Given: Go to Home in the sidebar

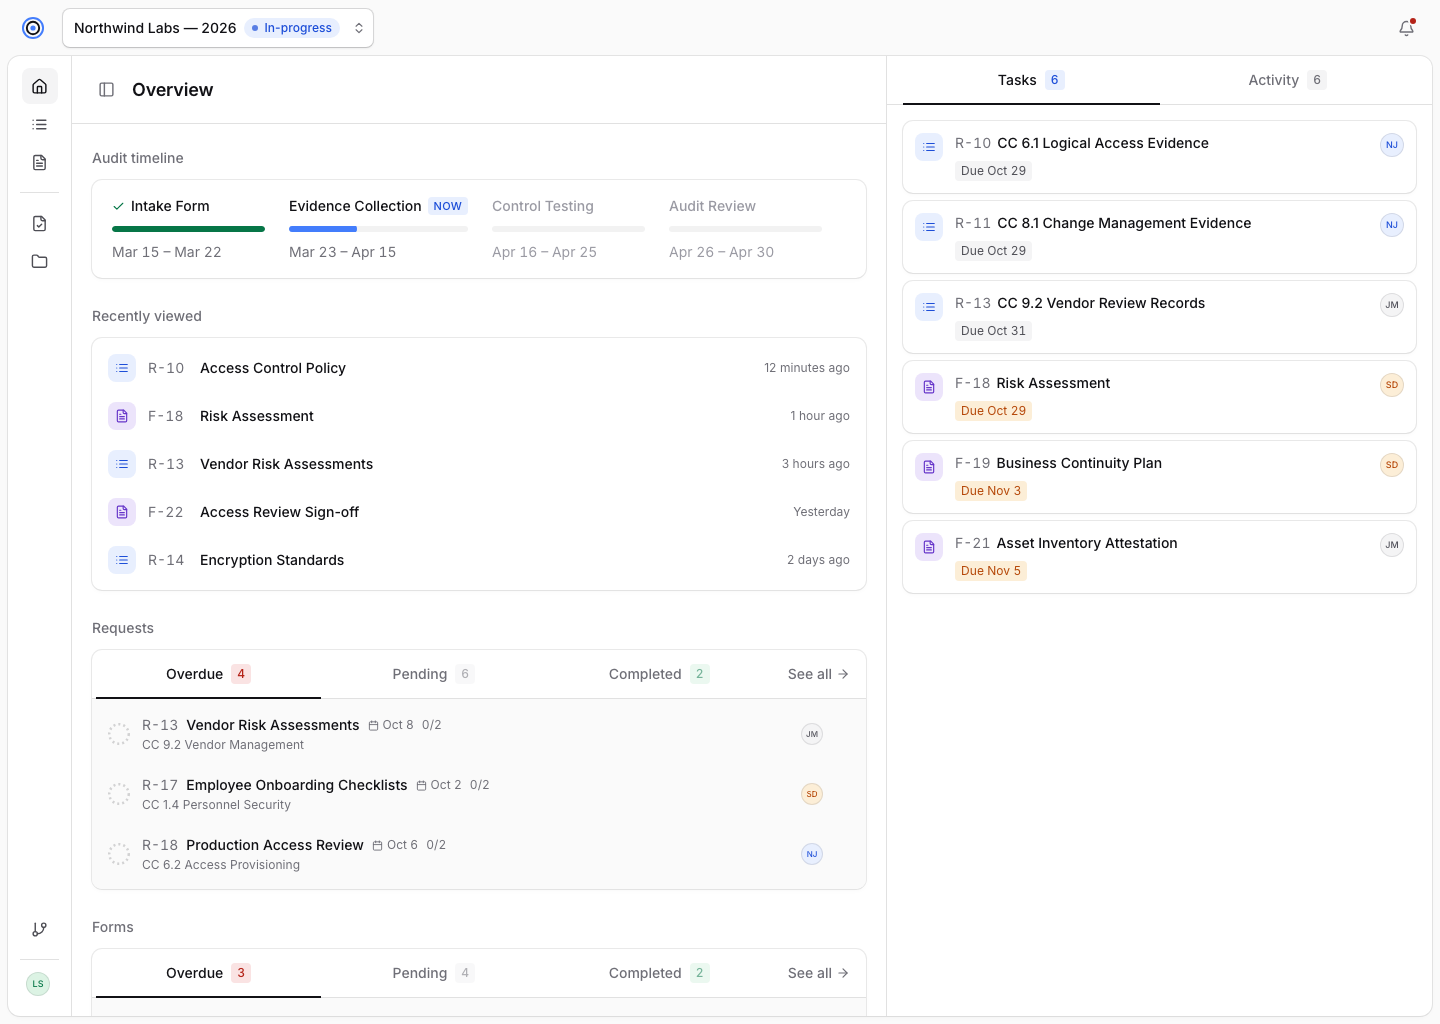Looking at the screenshot, I should (x=40, y=86).
